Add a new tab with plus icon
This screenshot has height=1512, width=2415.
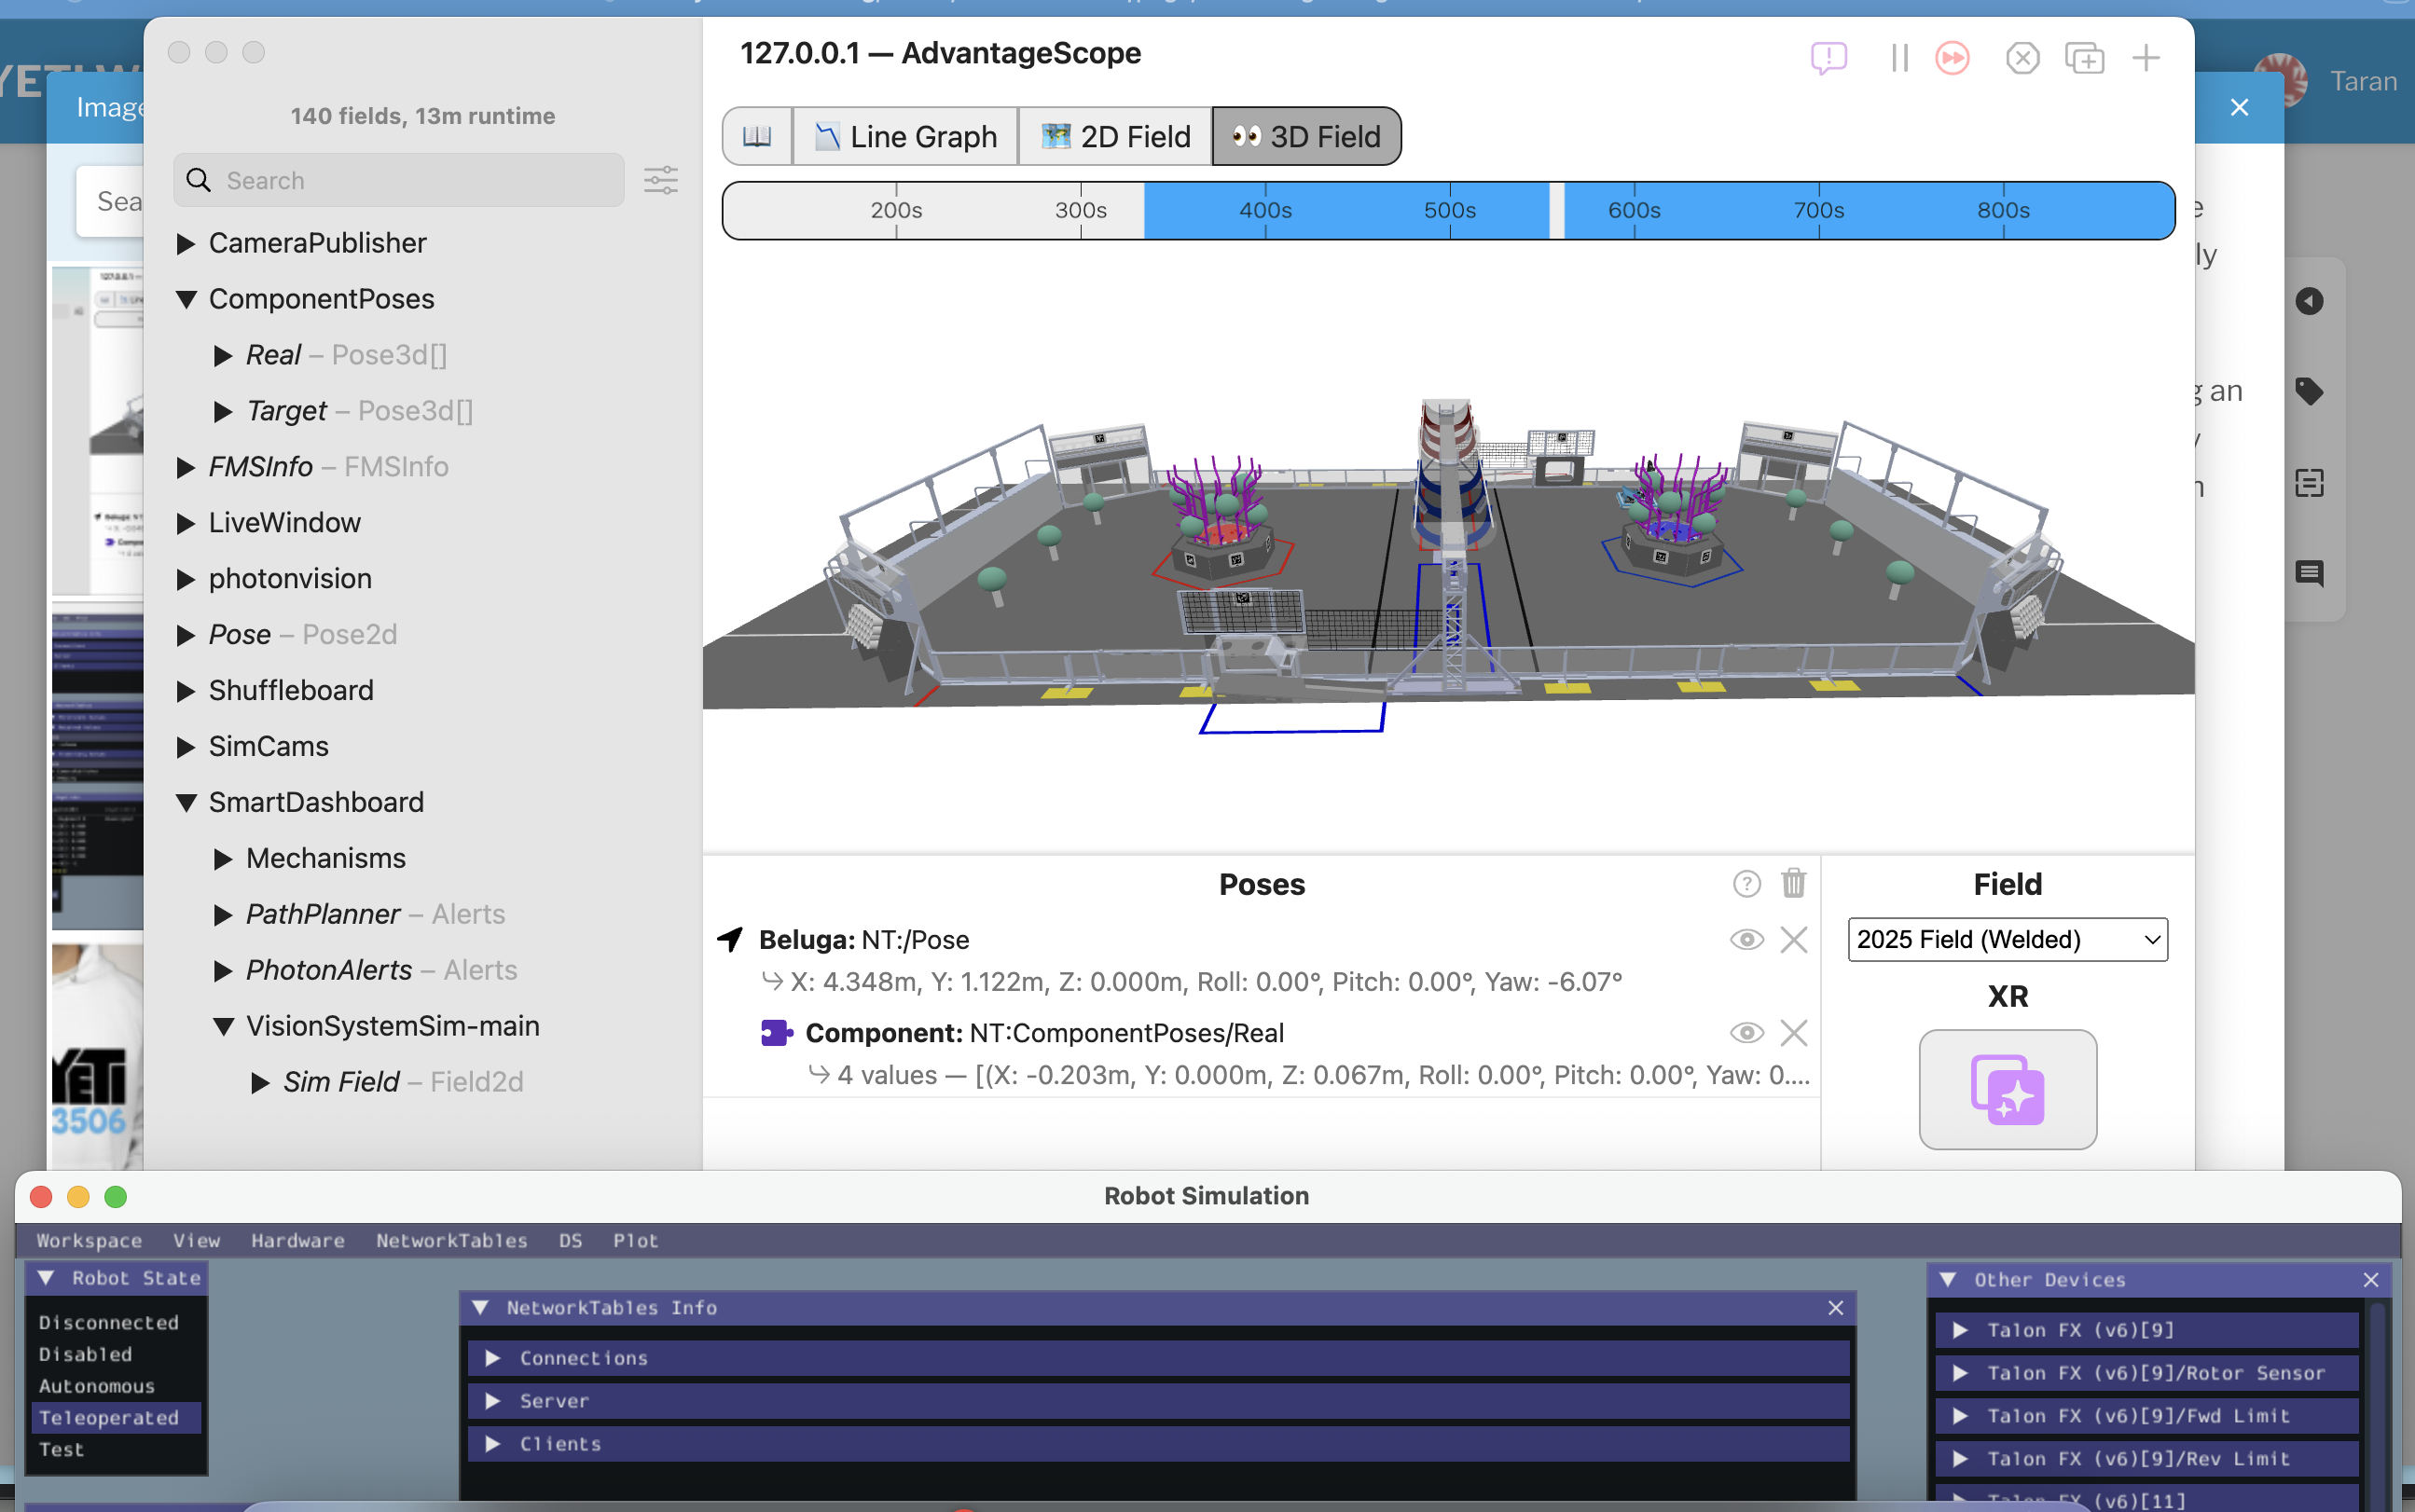(2146, 58)
